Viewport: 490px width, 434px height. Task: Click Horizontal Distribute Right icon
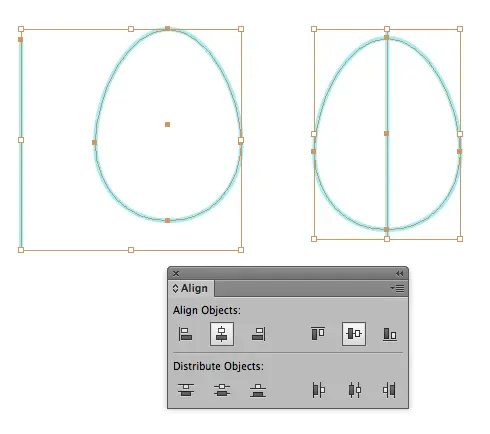click(x=389, y=390)
